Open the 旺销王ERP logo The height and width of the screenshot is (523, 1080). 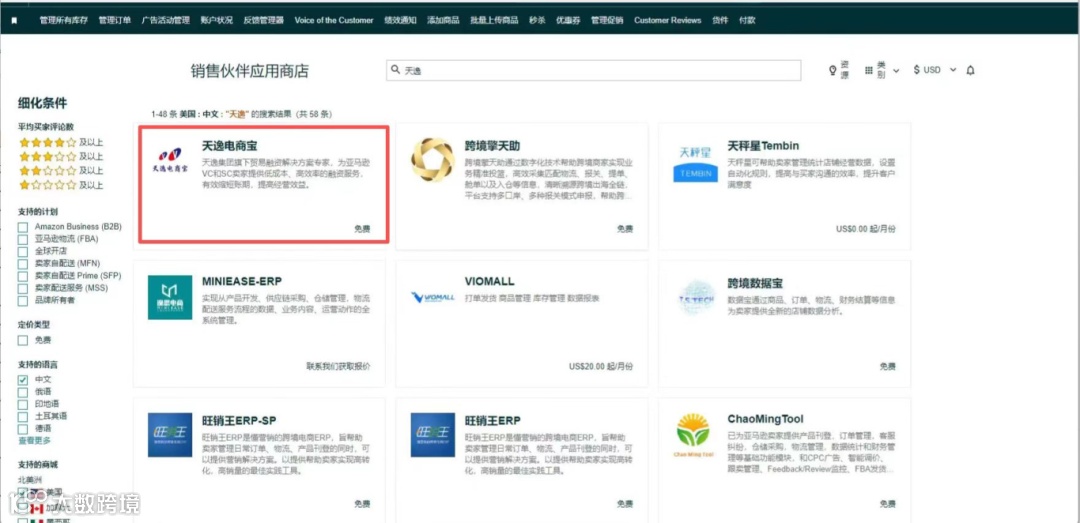coord(433,435)
